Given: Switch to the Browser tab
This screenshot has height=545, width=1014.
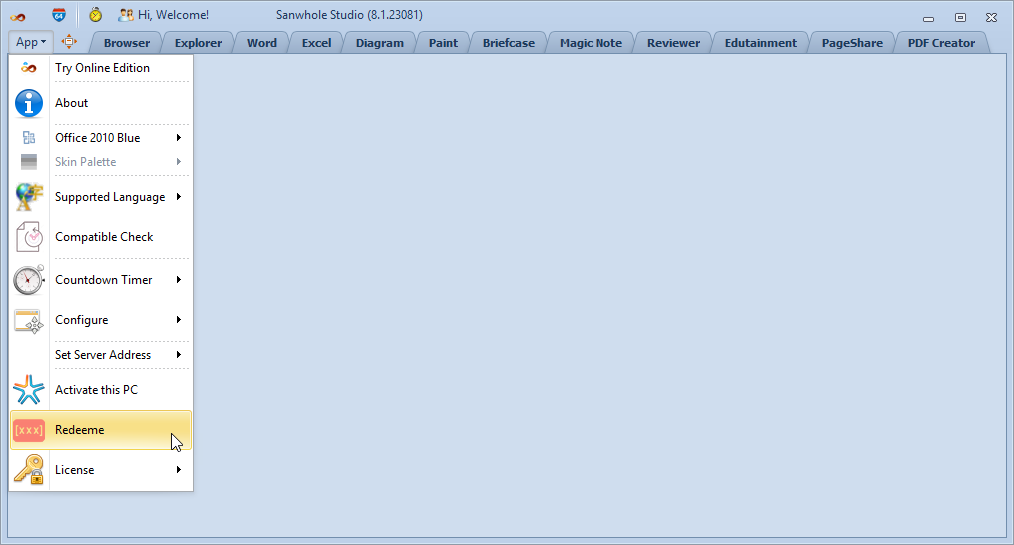Looking at the screenshot, I should coord(127,43).
